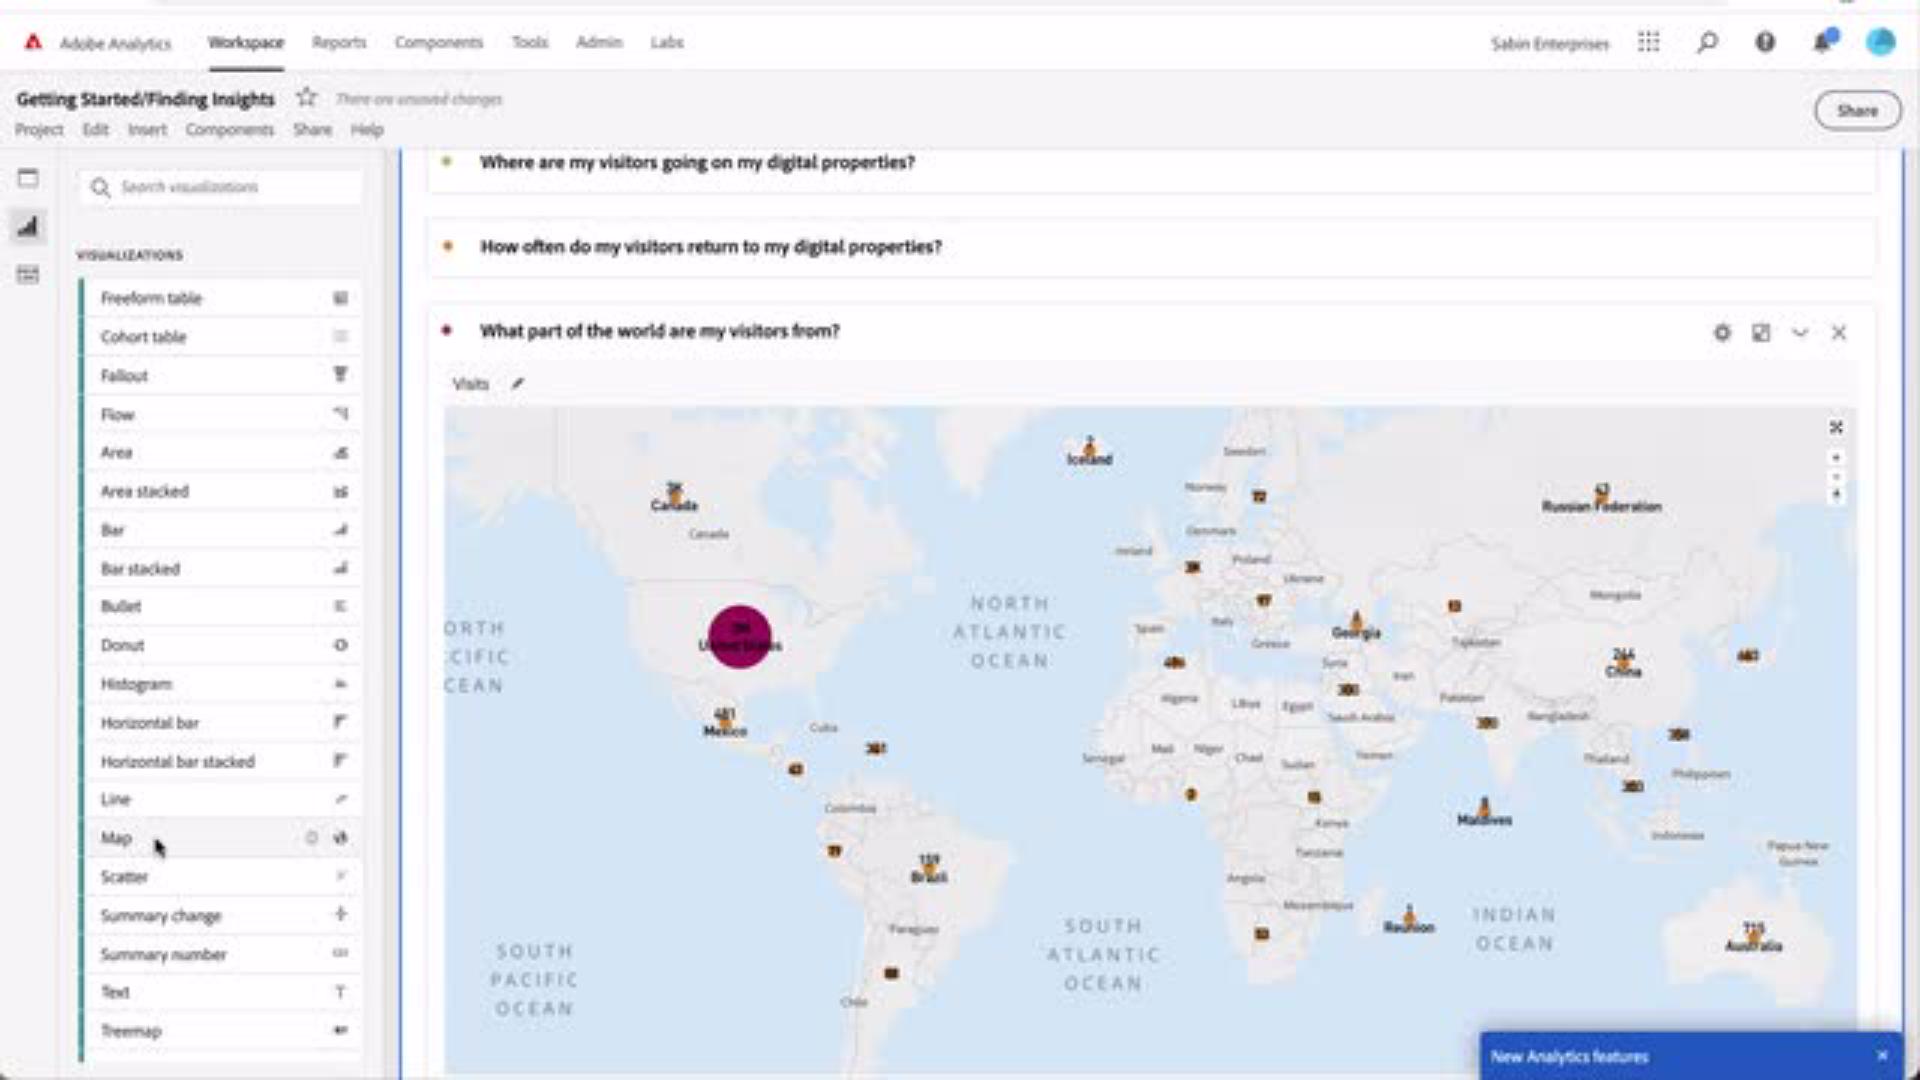The image size is (1920, 1080).
Task: Open the apps grid switcher icon
Action: point(1648,42)
